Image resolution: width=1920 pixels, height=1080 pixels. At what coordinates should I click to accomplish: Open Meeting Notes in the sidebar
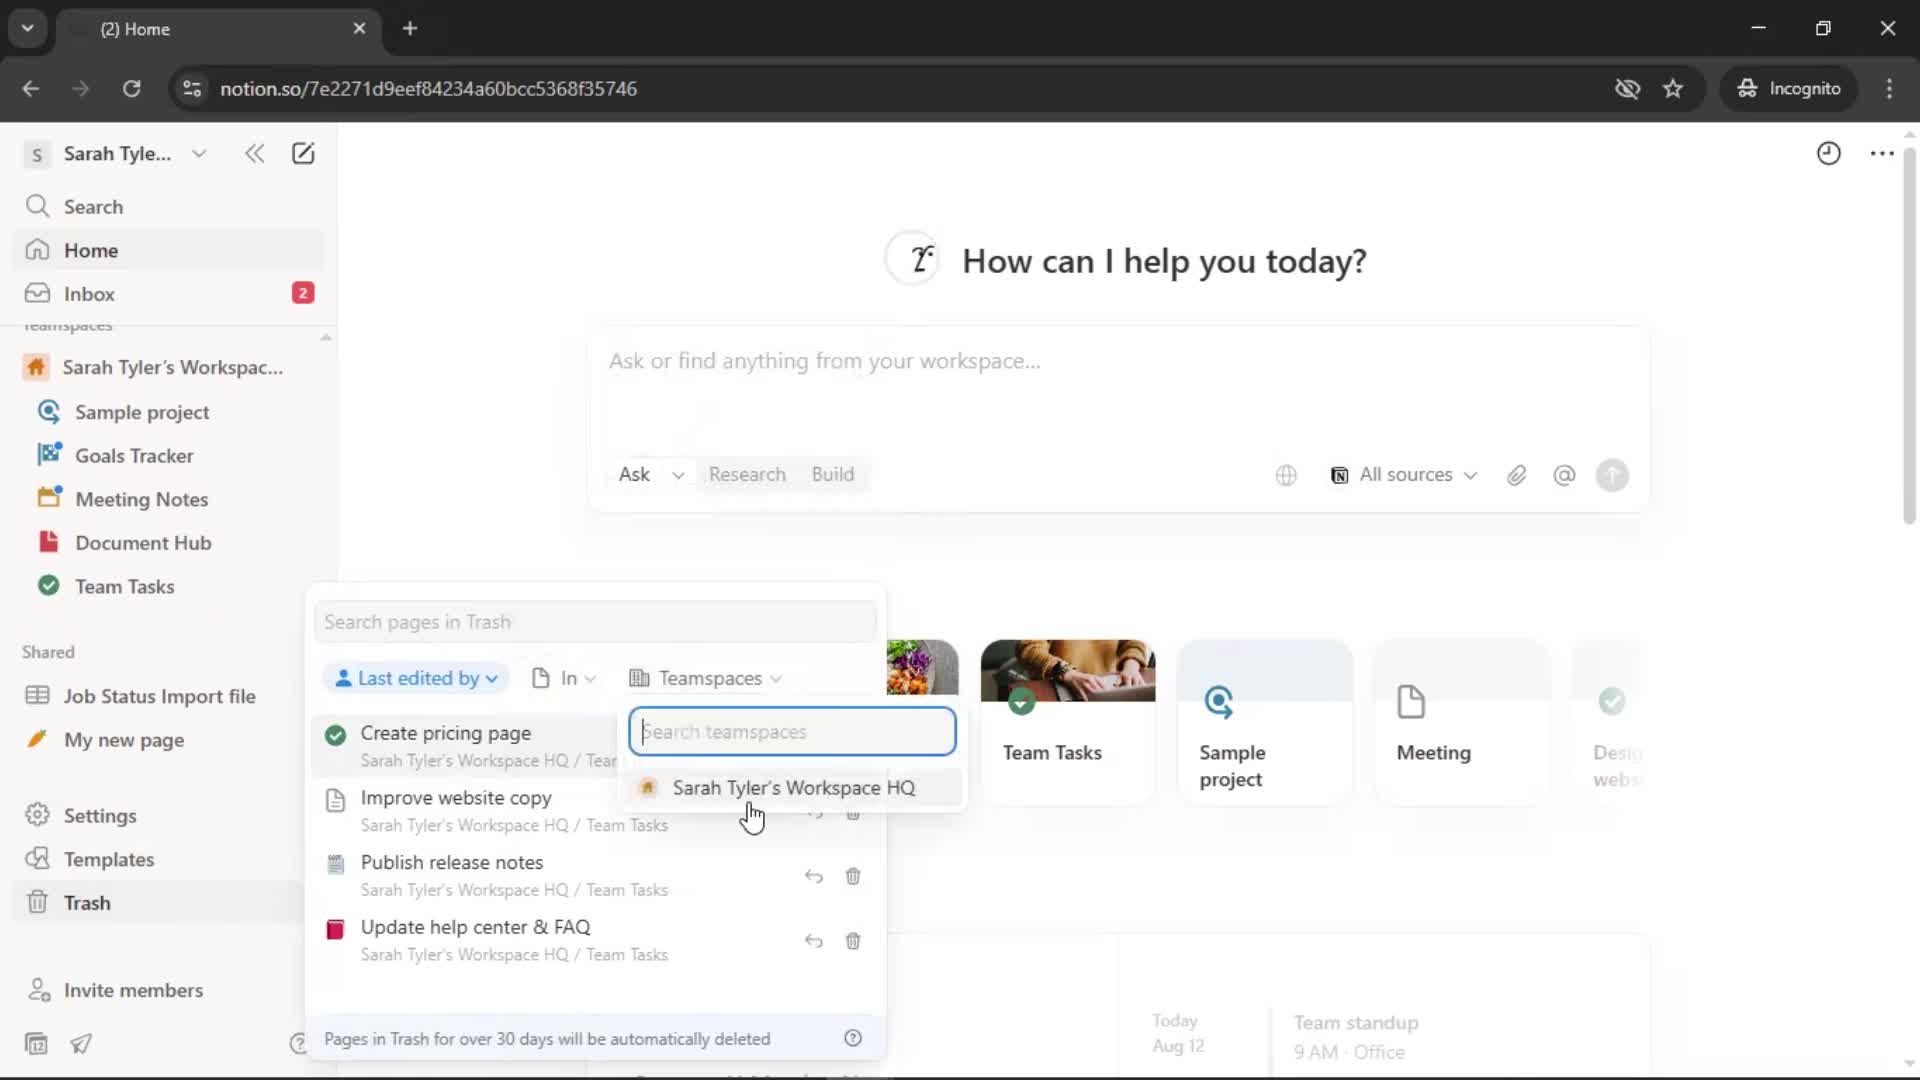tap(170, 499)
